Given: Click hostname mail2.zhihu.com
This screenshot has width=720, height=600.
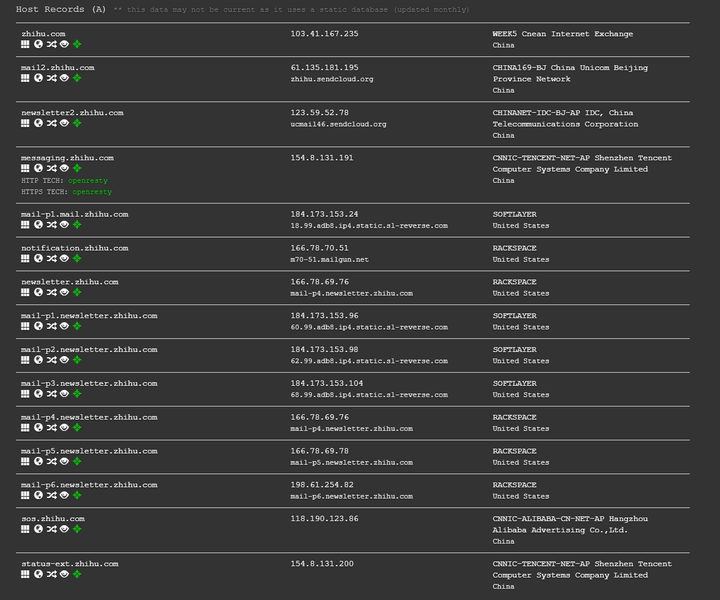Looking at the screenshot, I should (58, 67).
